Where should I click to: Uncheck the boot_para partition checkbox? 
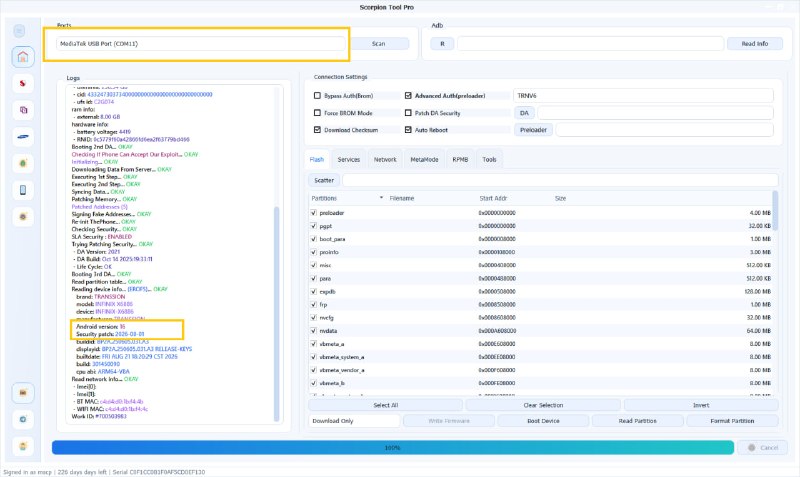313,239
